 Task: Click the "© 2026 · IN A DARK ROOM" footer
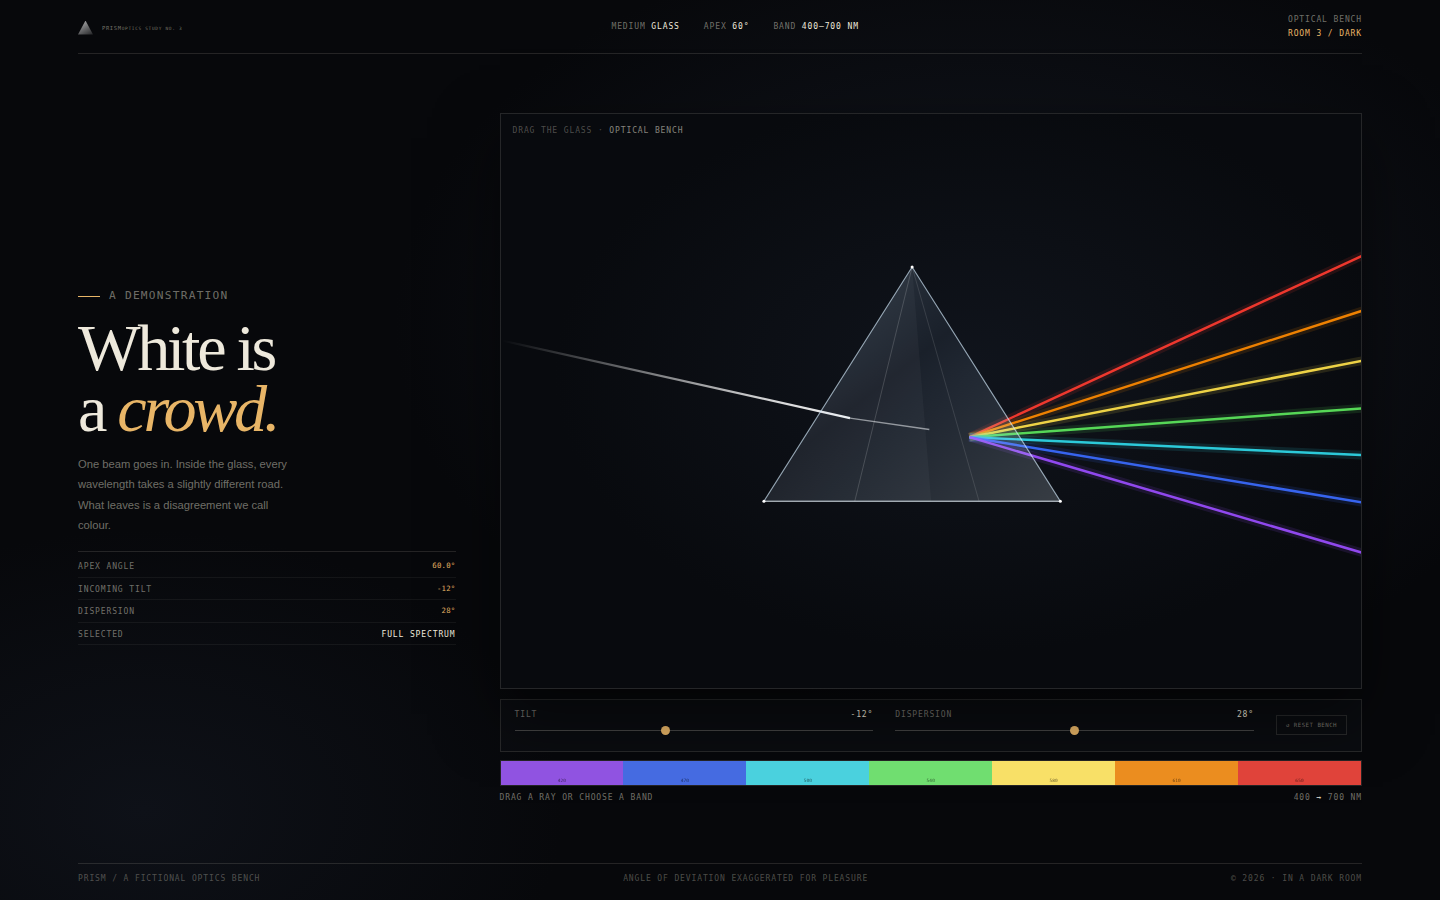[x=1296, y=878]
